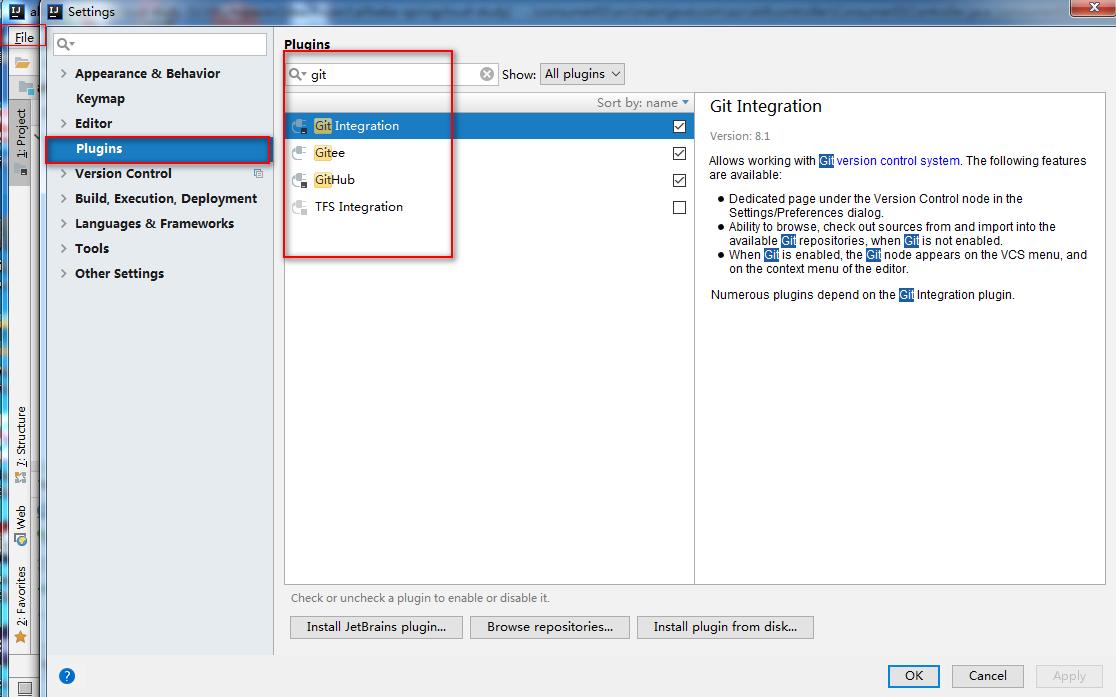This screenshot has height=697, width=1116.
Task: Click the GitHub plugin icon
Action: pos(300,180)
